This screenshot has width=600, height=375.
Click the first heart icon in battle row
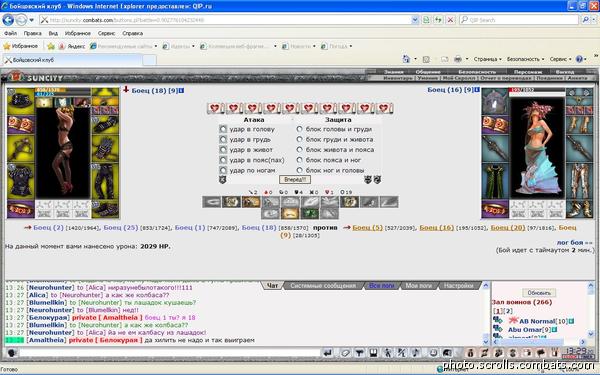tap(215, 108)
